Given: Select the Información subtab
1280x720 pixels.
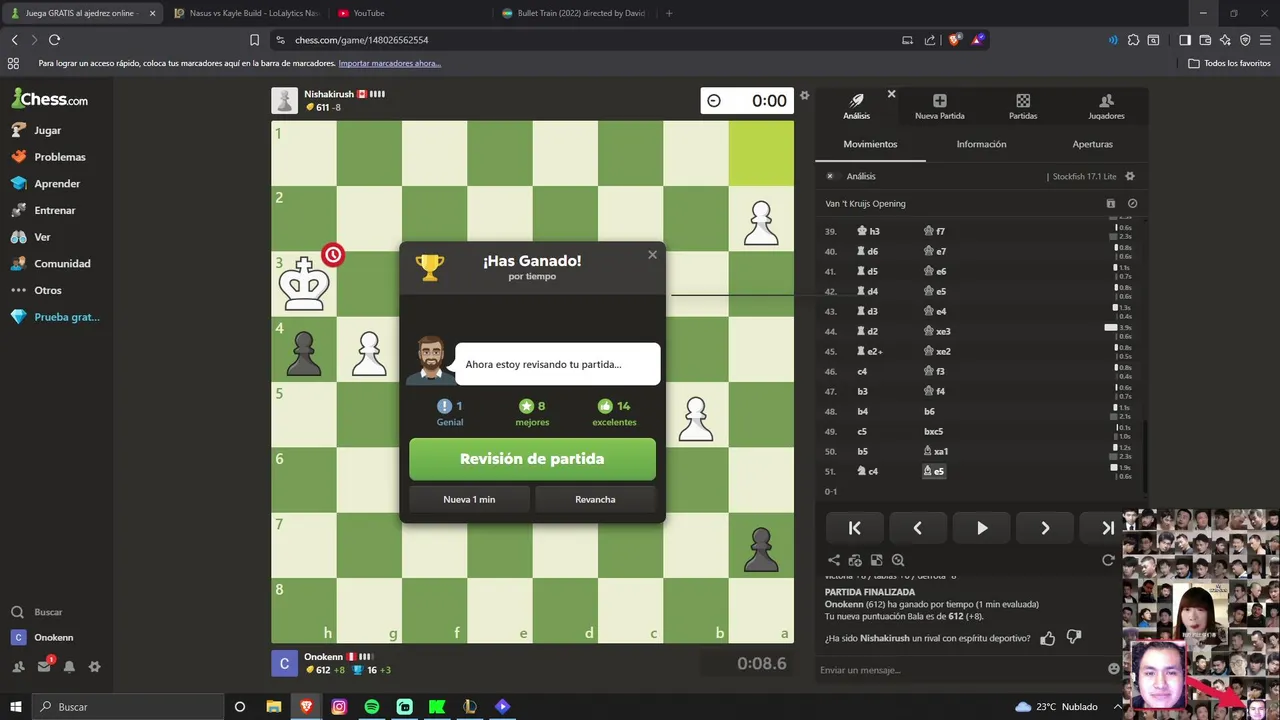Looking at the screenshot, I should (981, 144).
